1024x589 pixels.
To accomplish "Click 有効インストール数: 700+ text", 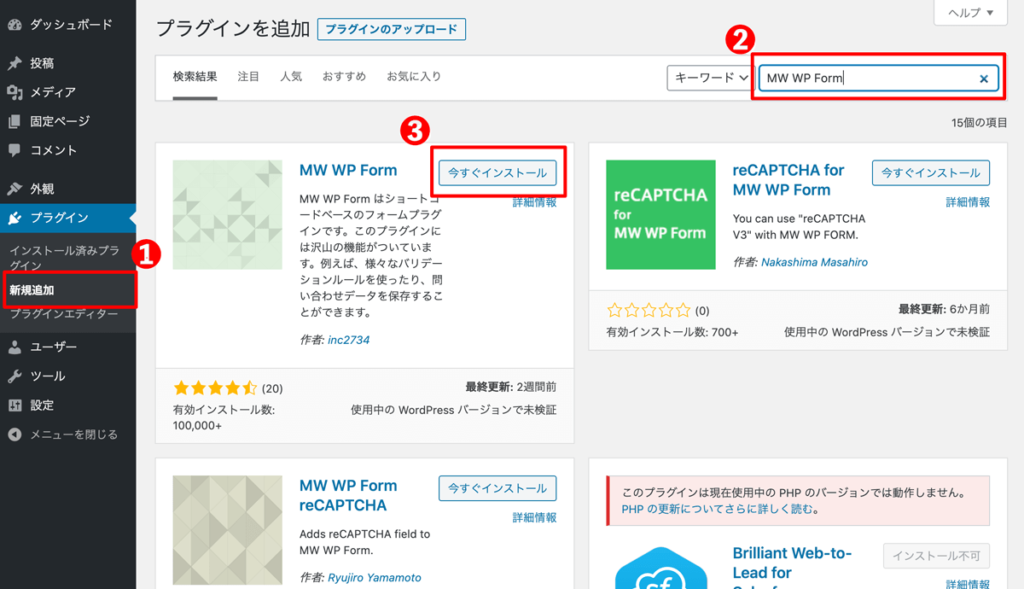I will pos(672,332).
